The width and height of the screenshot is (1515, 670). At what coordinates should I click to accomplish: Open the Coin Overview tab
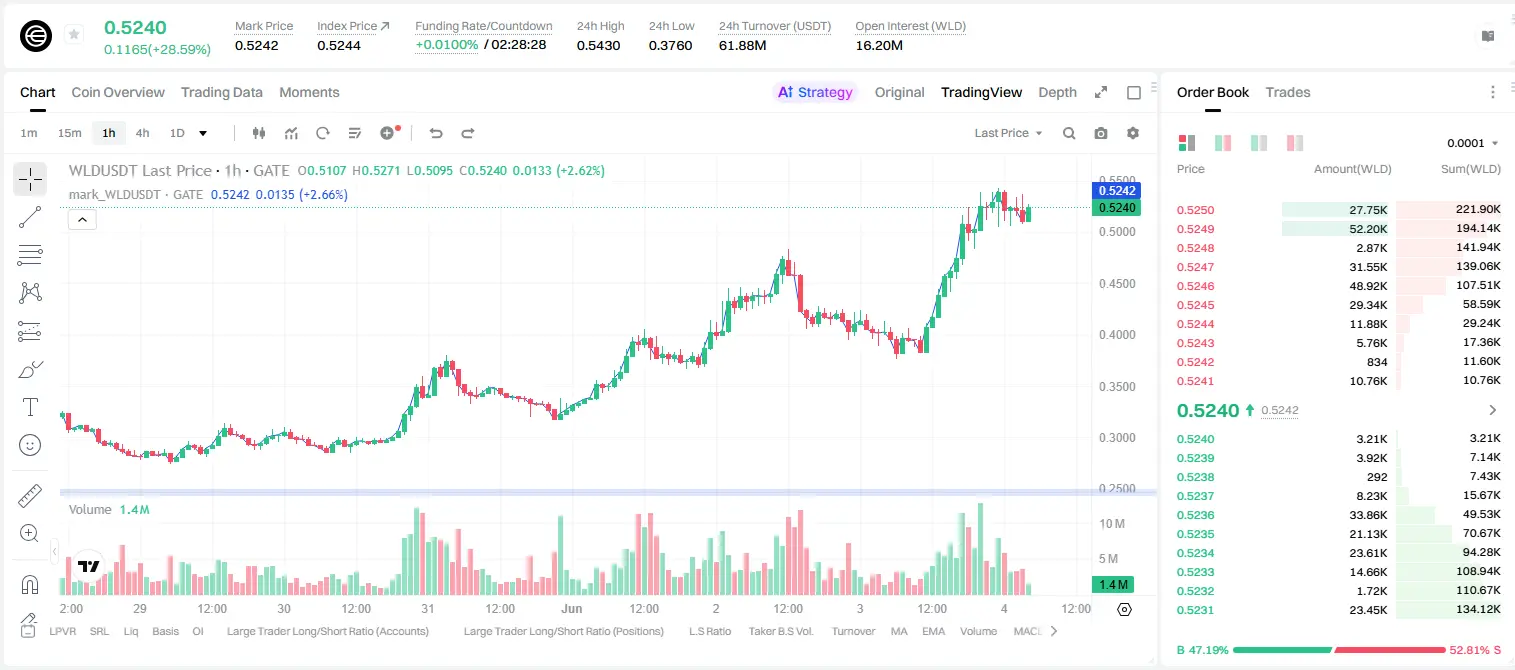click(x=118, y=92)
